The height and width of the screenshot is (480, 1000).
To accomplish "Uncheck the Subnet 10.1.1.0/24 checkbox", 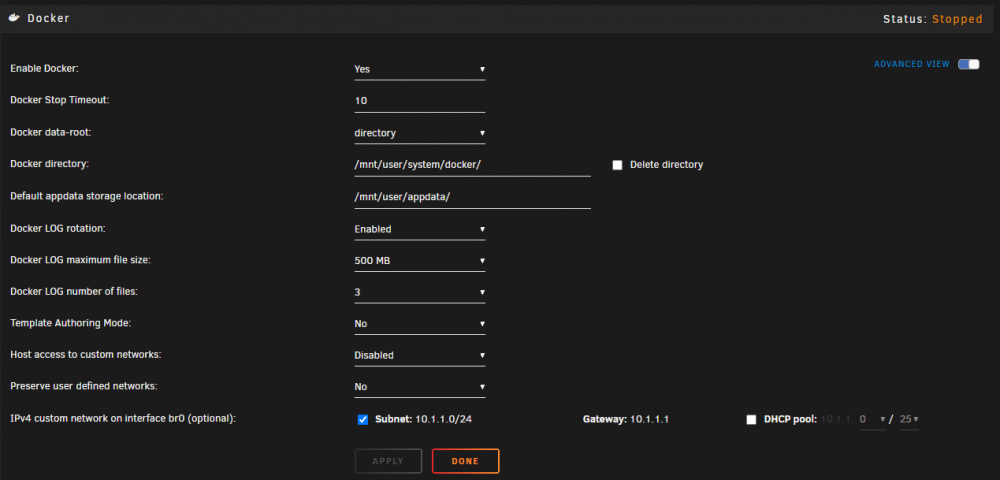I will [x=363, y=419].
